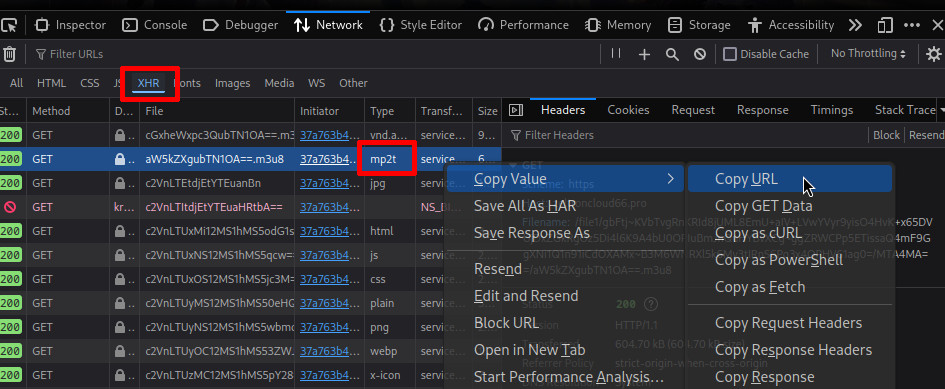Open the Request details tab

[x=693, y=110]
